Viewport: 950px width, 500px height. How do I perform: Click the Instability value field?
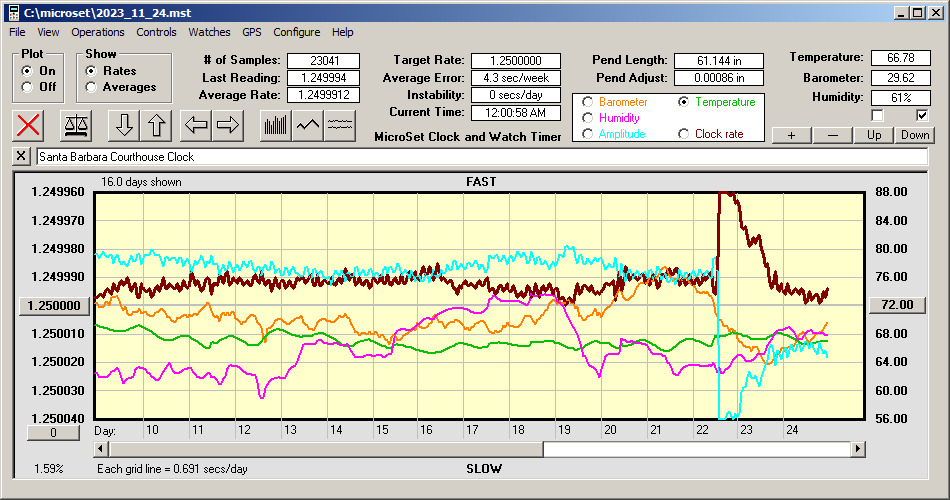516,95
